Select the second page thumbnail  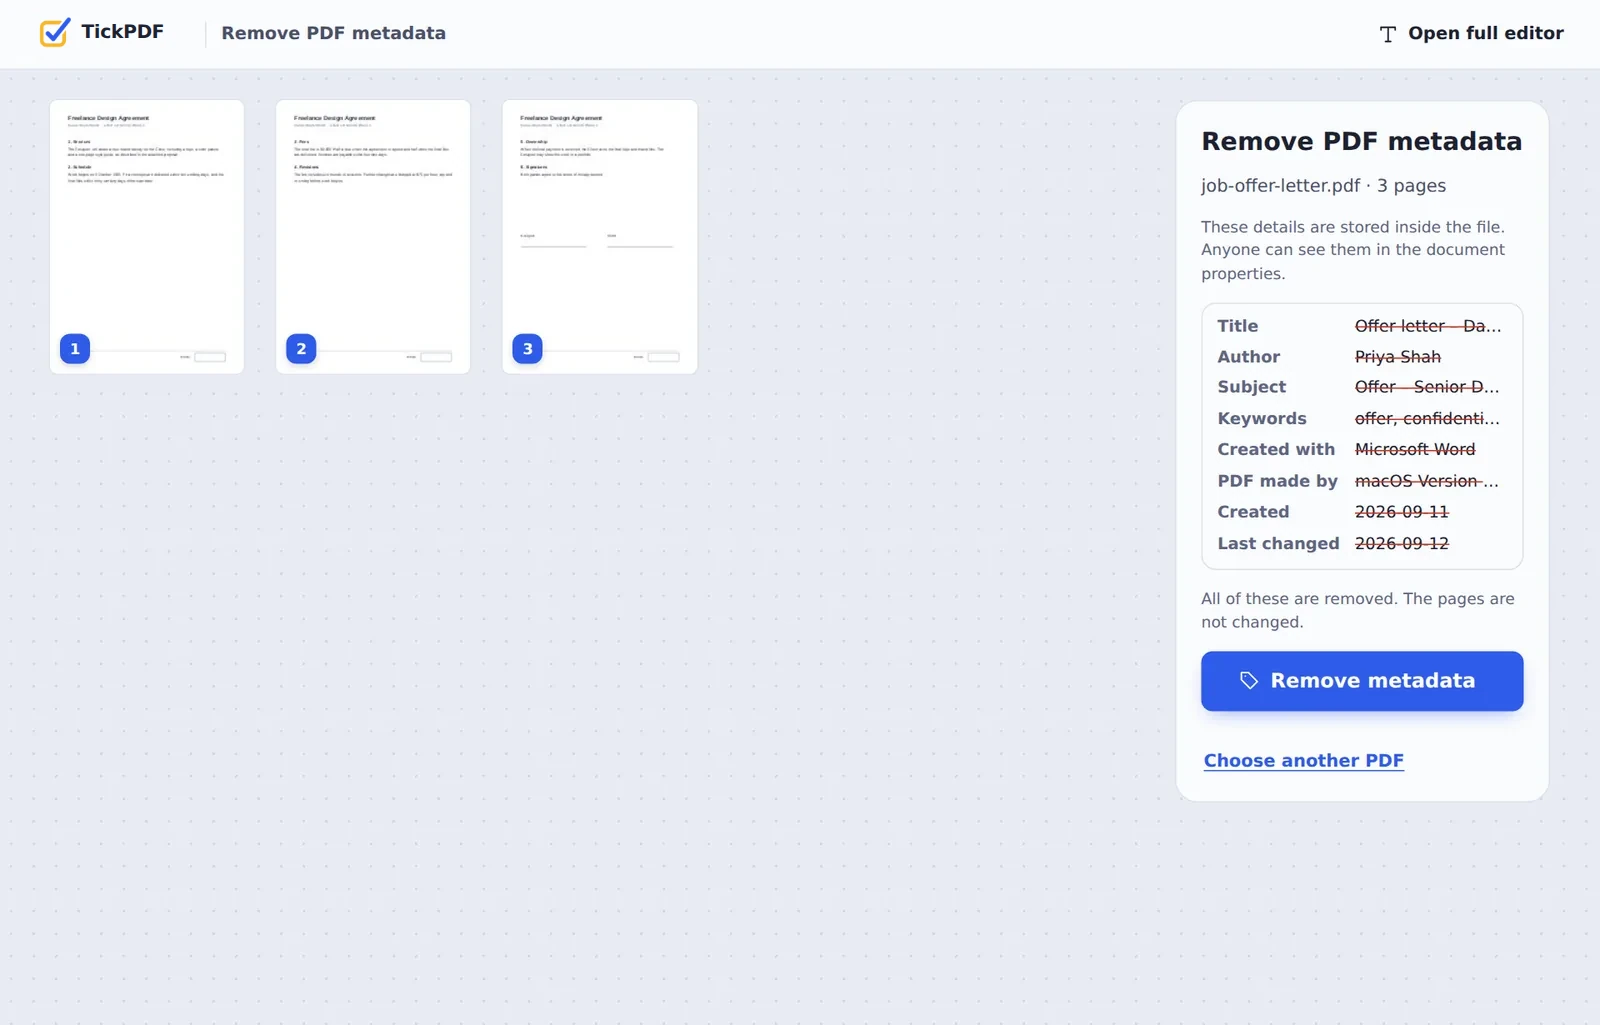[373, 237]
